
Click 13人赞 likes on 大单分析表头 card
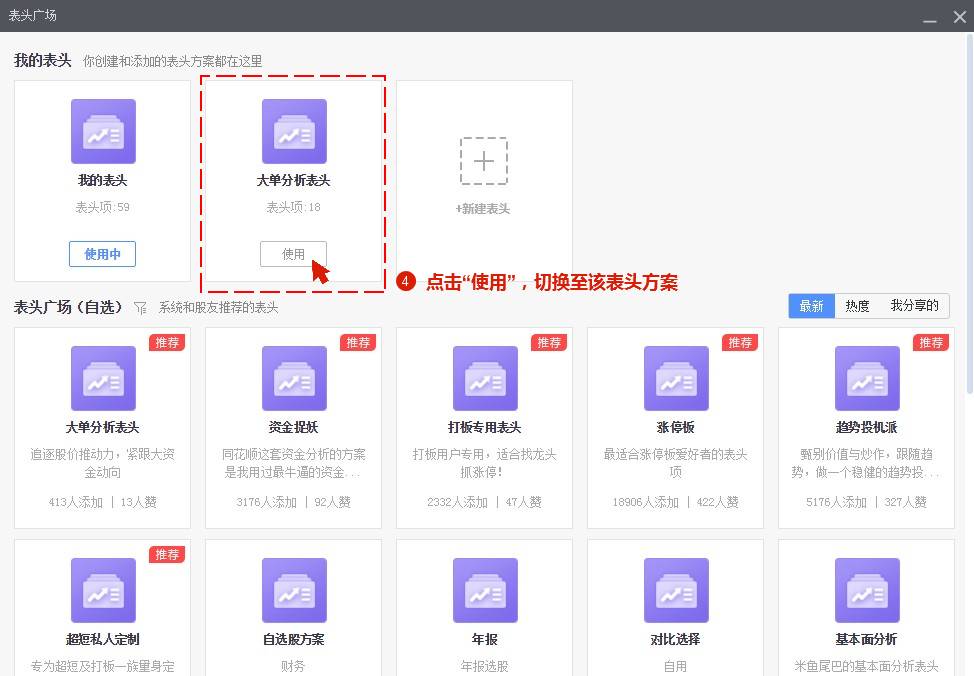pyautogui.click(x=139, y=502)
